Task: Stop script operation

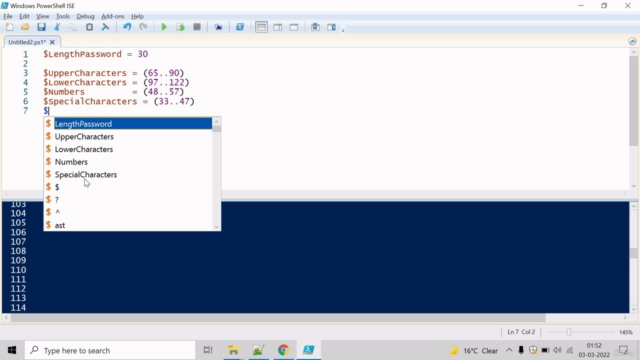Action: coord(197,27)
